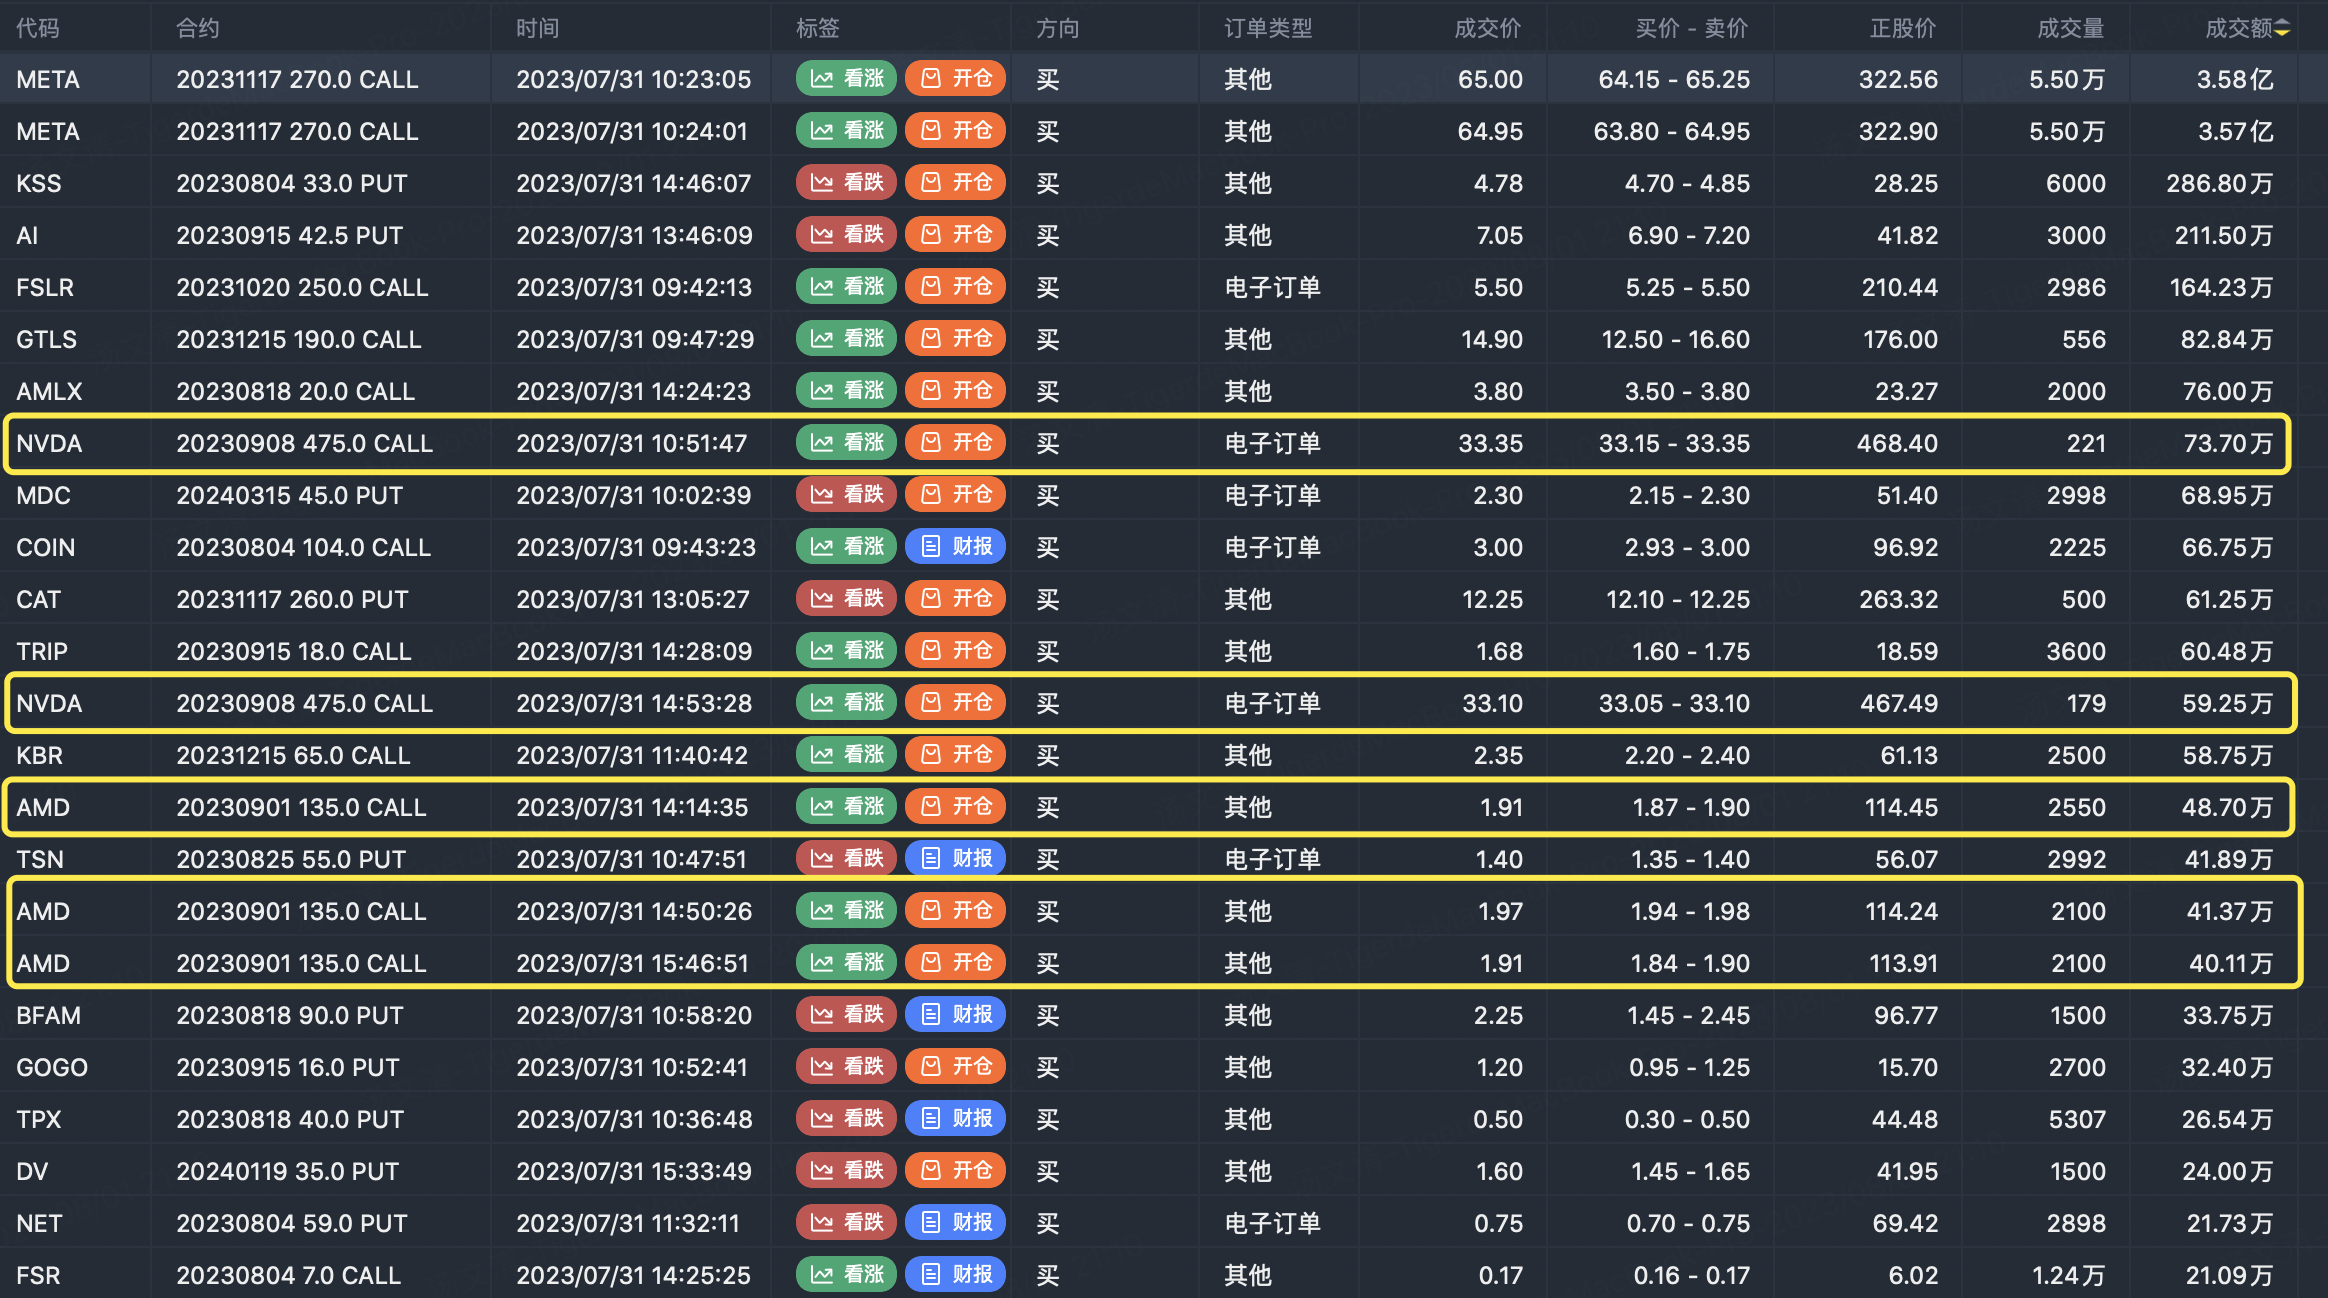Open NVDA 20230908 475.0 CALL at 10:51:47
The height and width of the screenshot is (1298, 2328).
point(304,443)
